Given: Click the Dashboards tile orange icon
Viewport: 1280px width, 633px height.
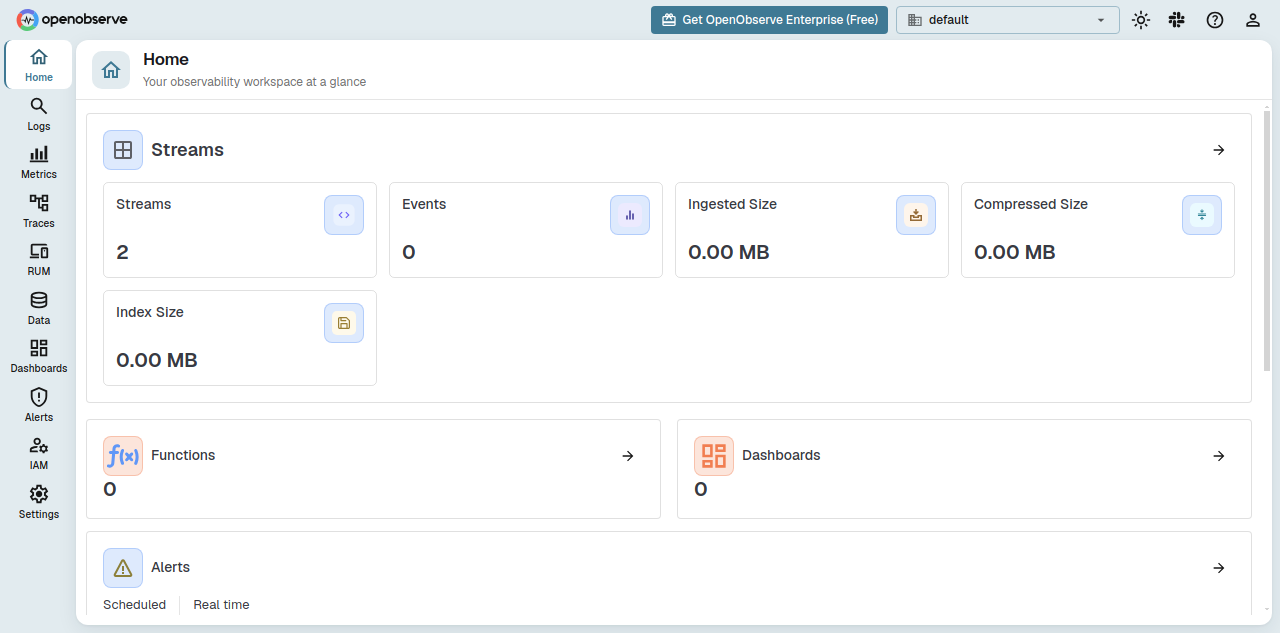Looking at the screenshot, I should click(714, 456).
